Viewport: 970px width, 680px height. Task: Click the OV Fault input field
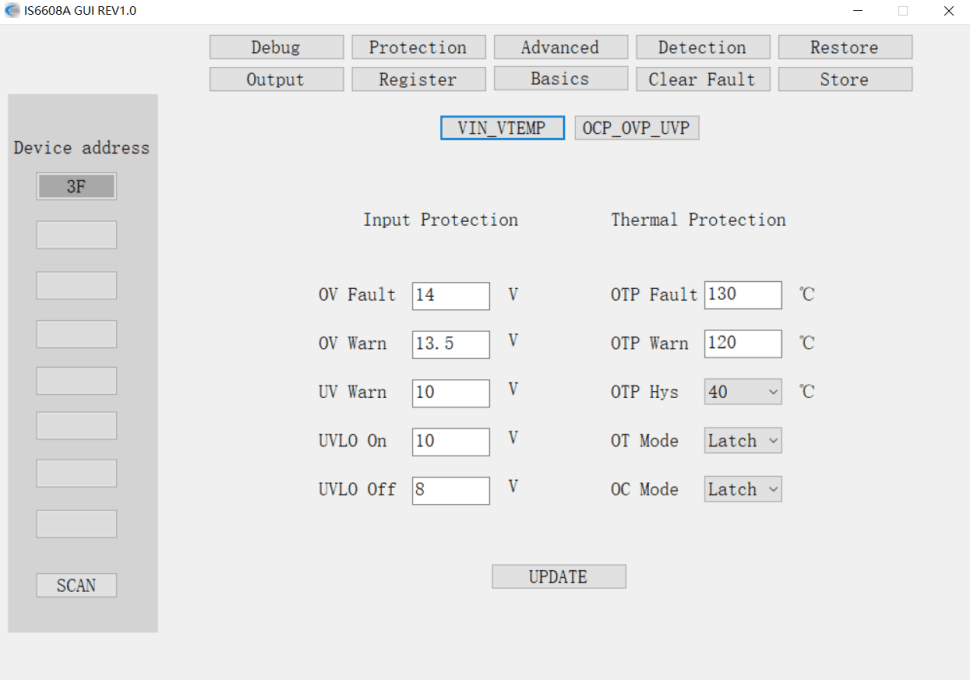(451, 296)
